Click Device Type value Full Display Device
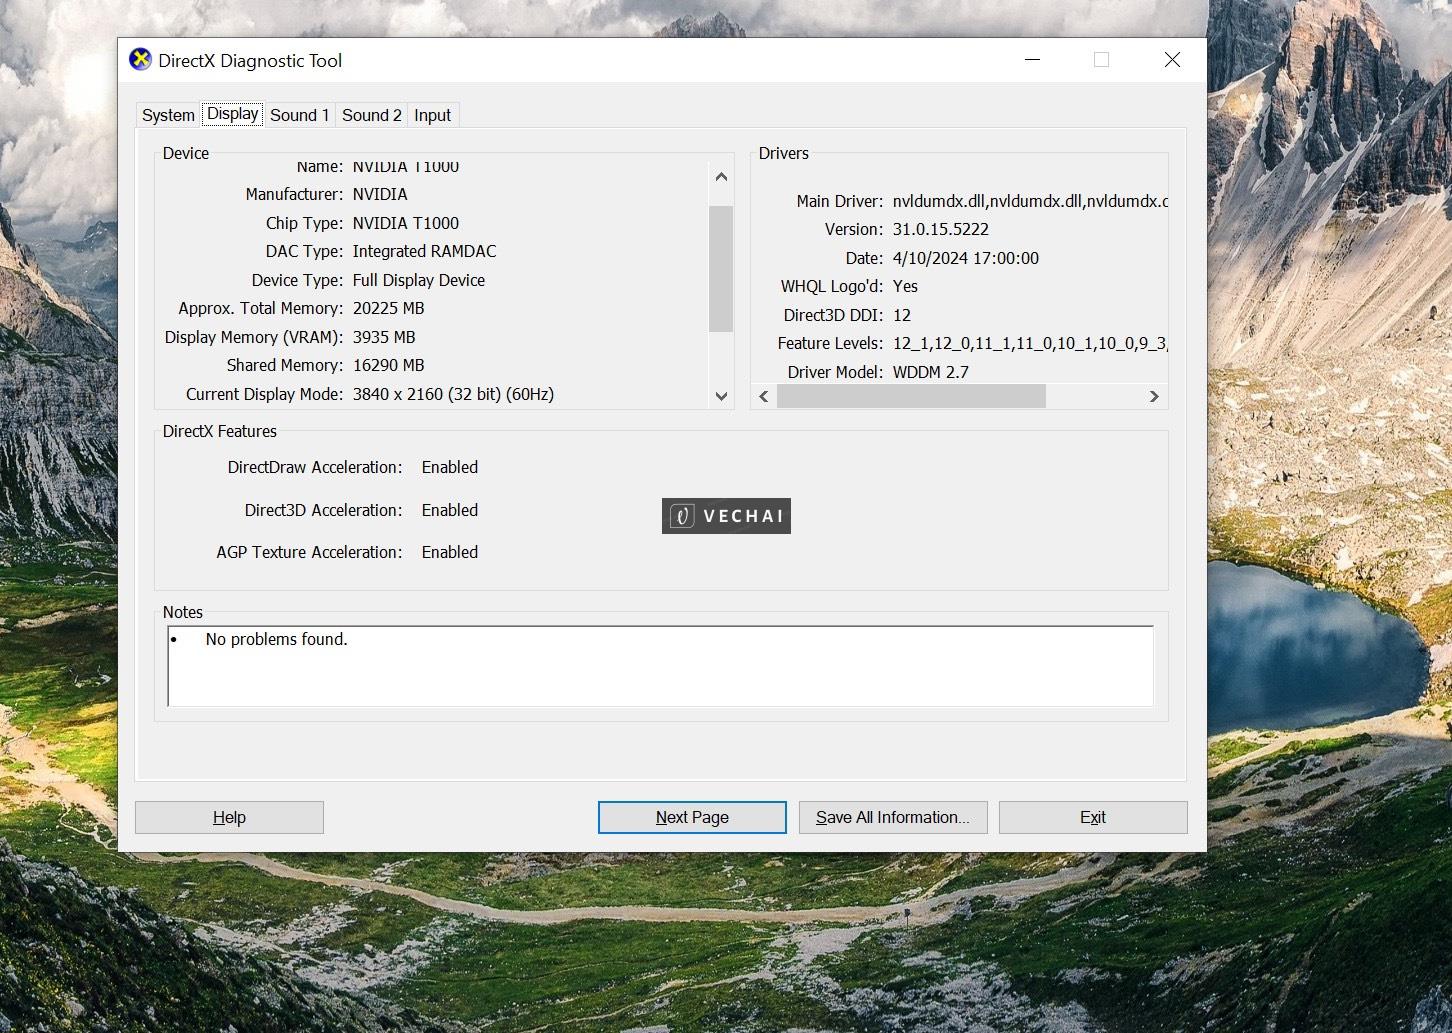The height and width of the screenshot is (1033, 1452). pos(419,280)
